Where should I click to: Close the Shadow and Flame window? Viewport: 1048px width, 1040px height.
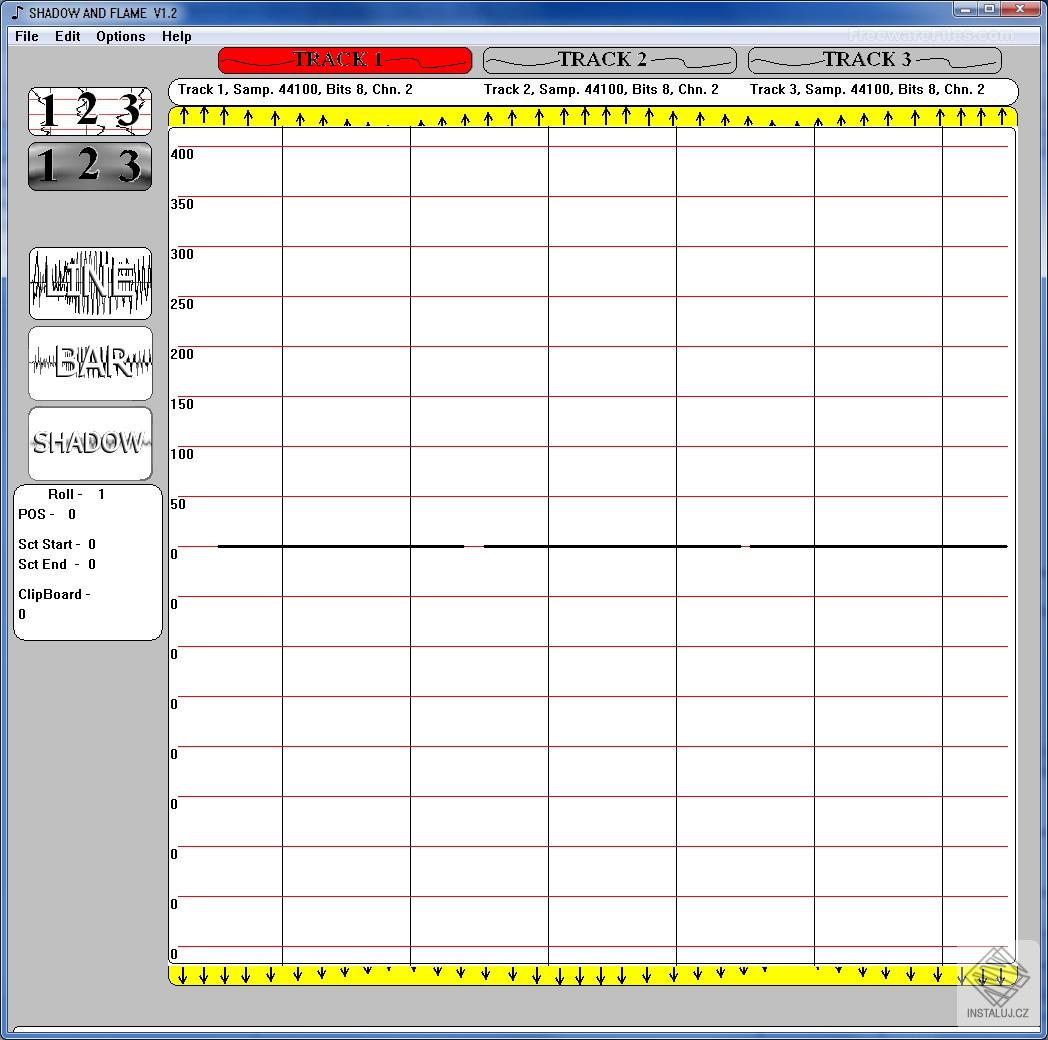click(1020, 9)
